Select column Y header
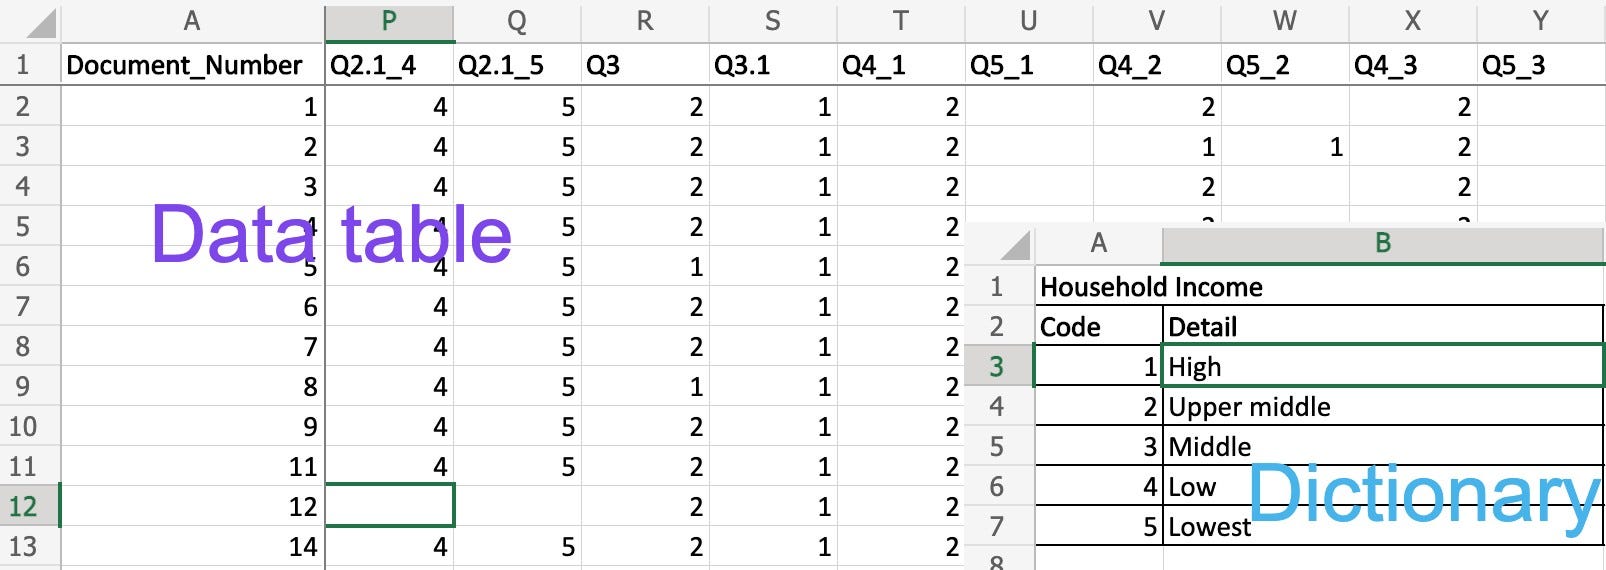Screen dimensions: 1606x570 (1540, 21)
